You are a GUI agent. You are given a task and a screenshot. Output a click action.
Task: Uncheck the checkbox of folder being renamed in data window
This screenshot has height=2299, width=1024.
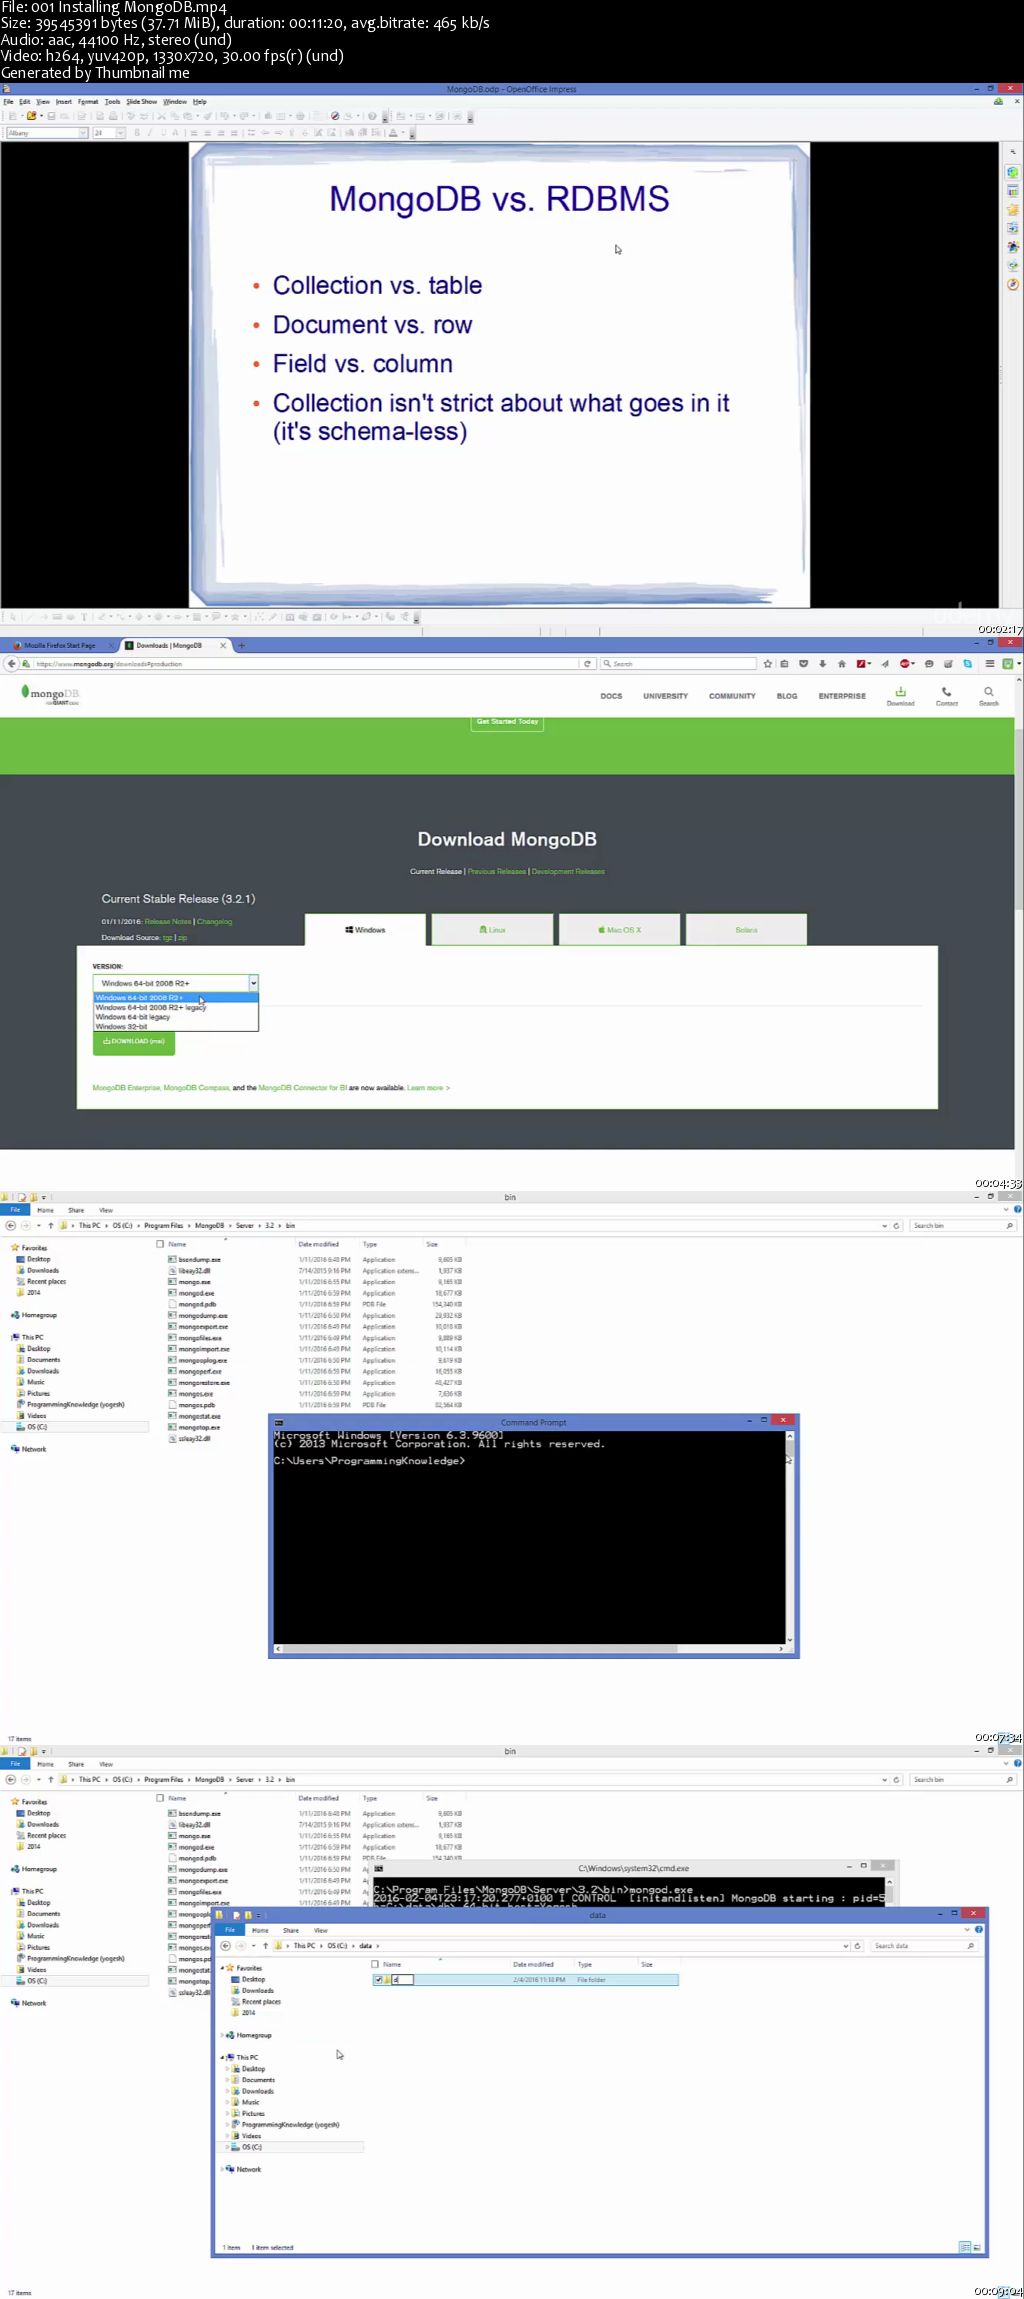(x=378, y=1980)
